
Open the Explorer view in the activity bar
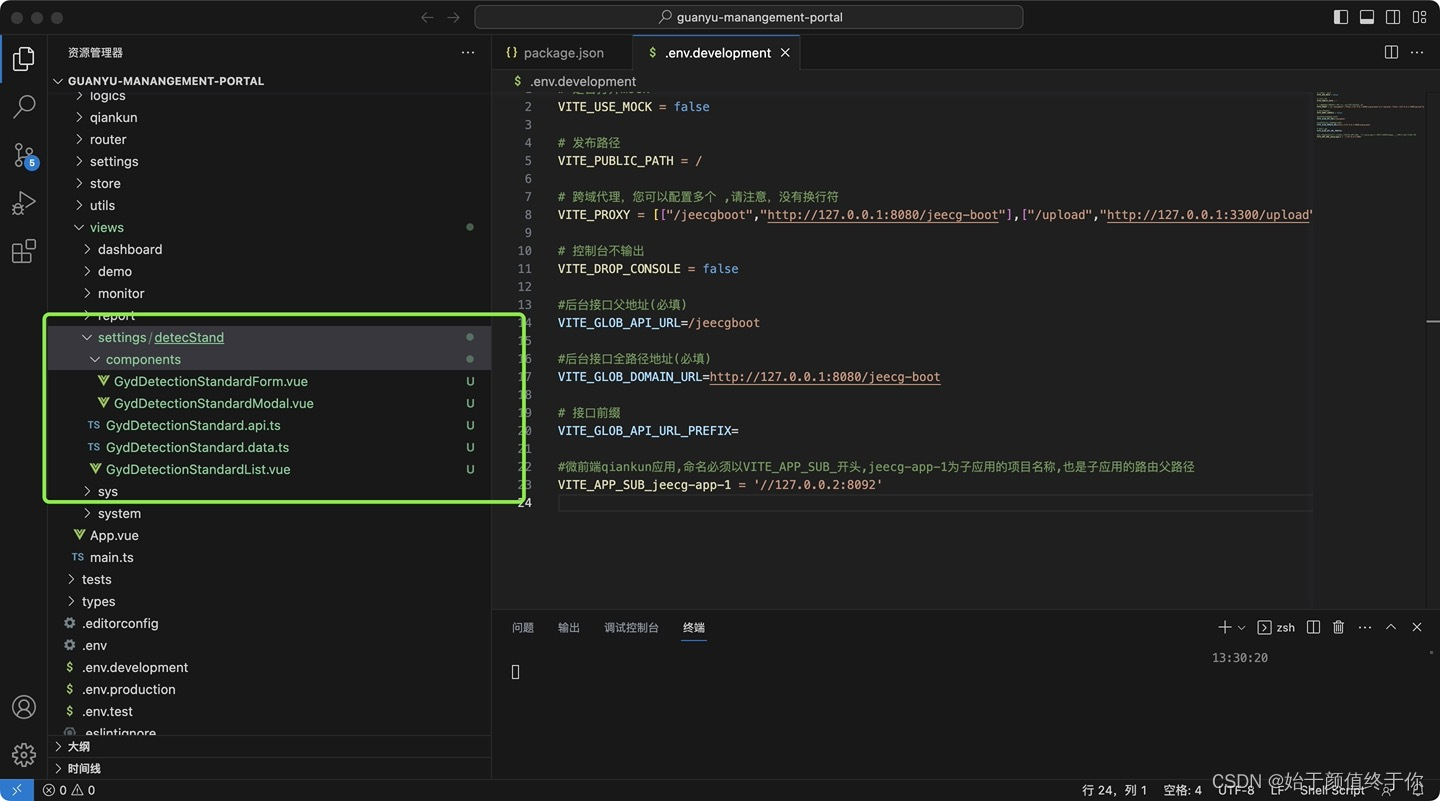click(x=24, y=58)
